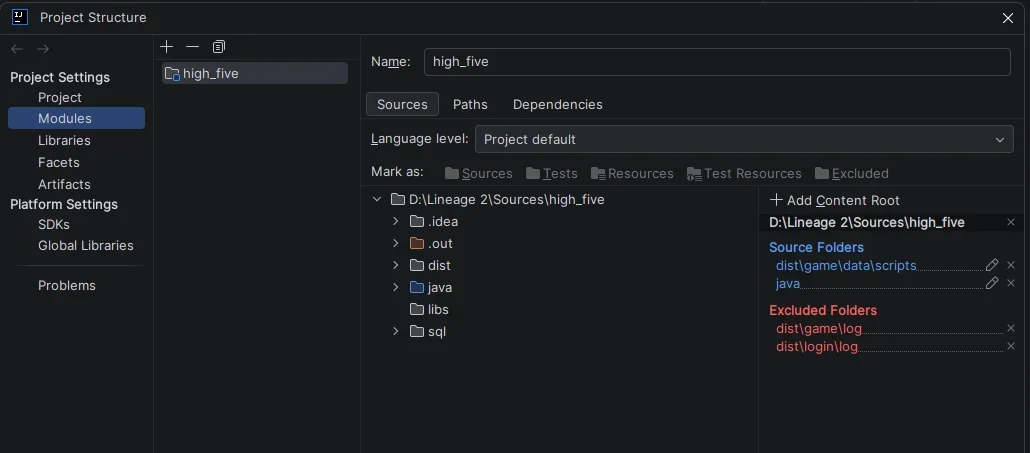The image size is (1030, 453).
Task: Remove the D:\Lineage 2\Sources\high_five content root
Action: (1011, 223)
